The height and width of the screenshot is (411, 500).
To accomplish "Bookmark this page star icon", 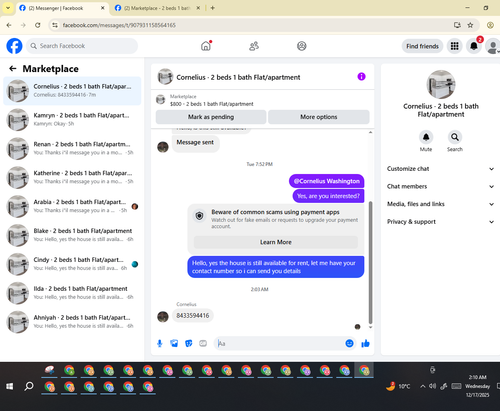I will (470, 25).
